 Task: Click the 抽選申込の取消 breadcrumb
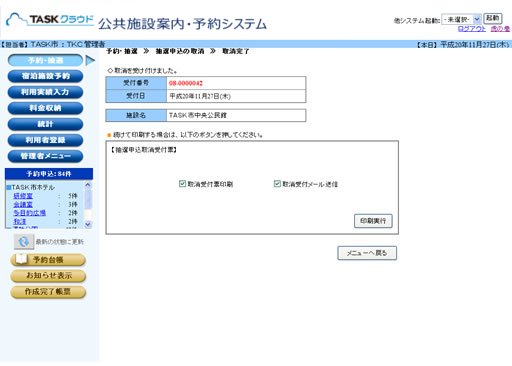(180, 51)
